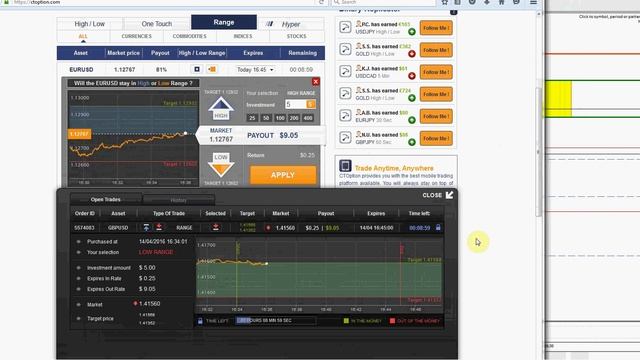Click the TIME LEFT progress bar
640x360 pixels.
pos(275,321)
